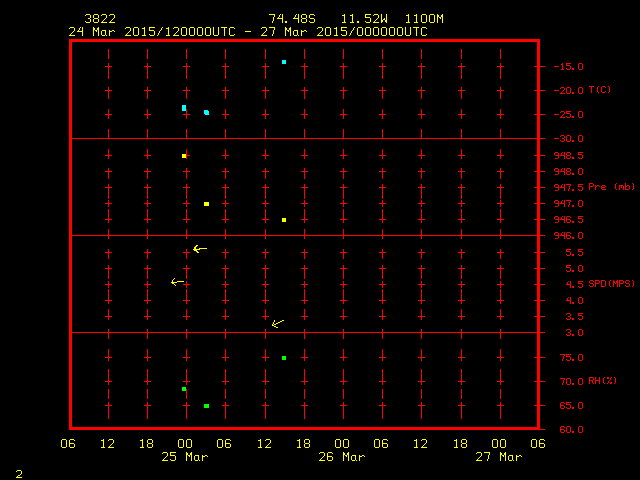Click the lowest yellow wind arrow
Image resolution: width=640 pixels, height=480 pixels.
click(x=277, y=323)
